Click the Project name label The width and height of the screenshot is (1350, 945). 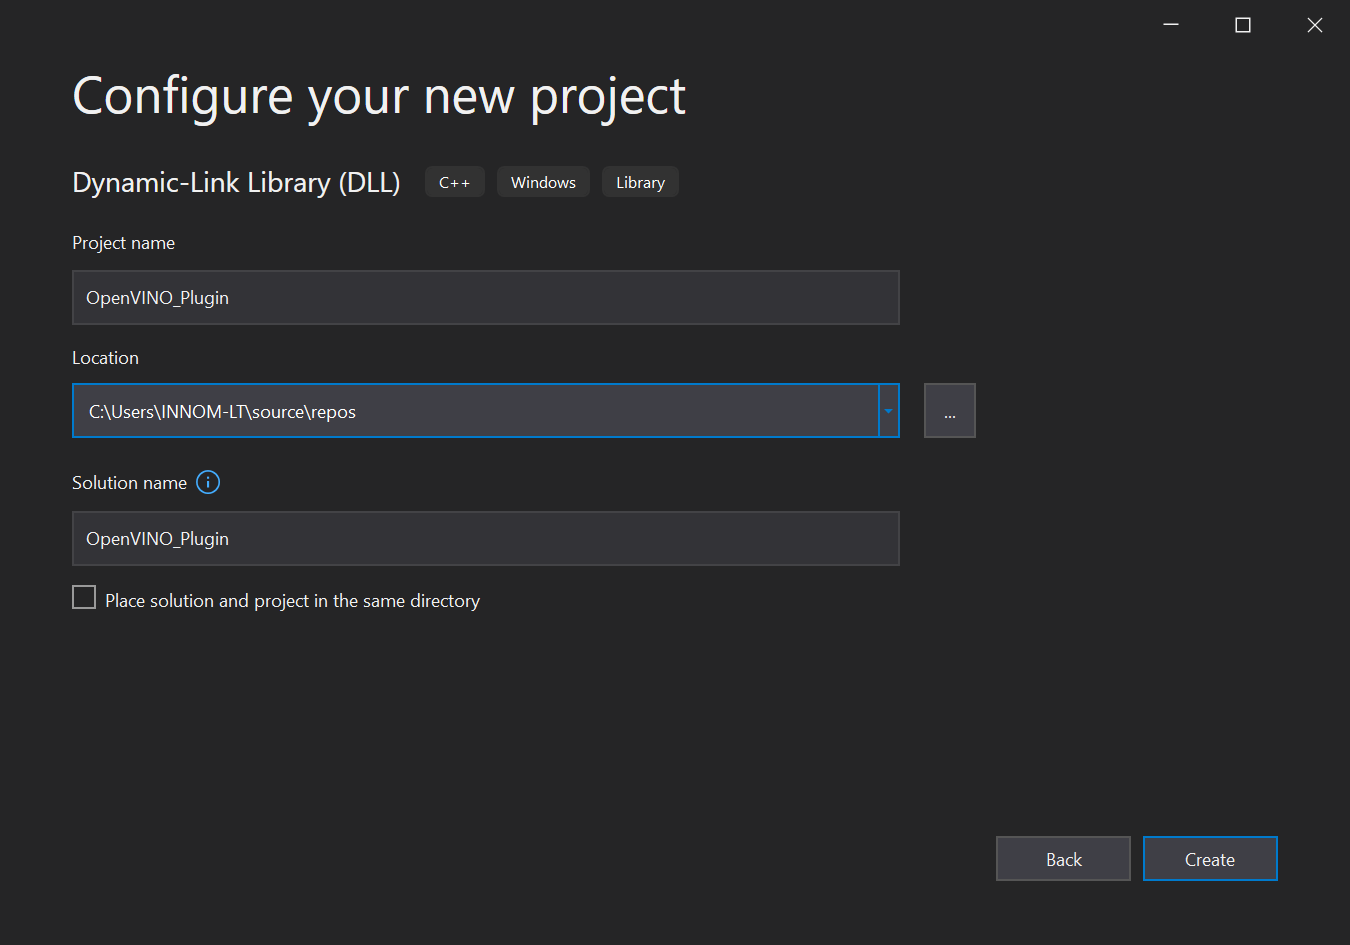123,243
